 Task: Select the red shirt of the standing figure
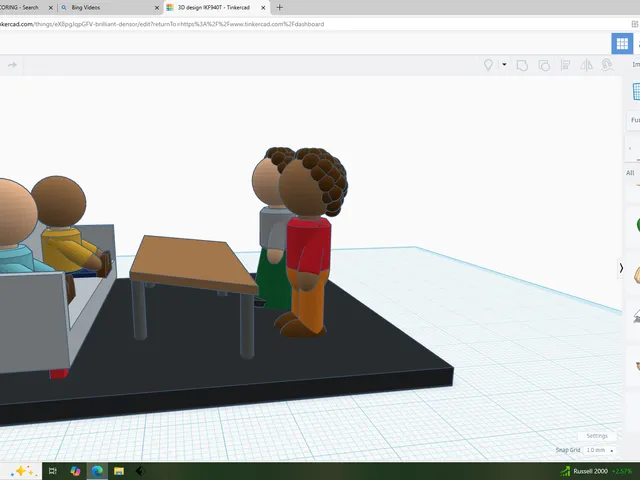309,245
